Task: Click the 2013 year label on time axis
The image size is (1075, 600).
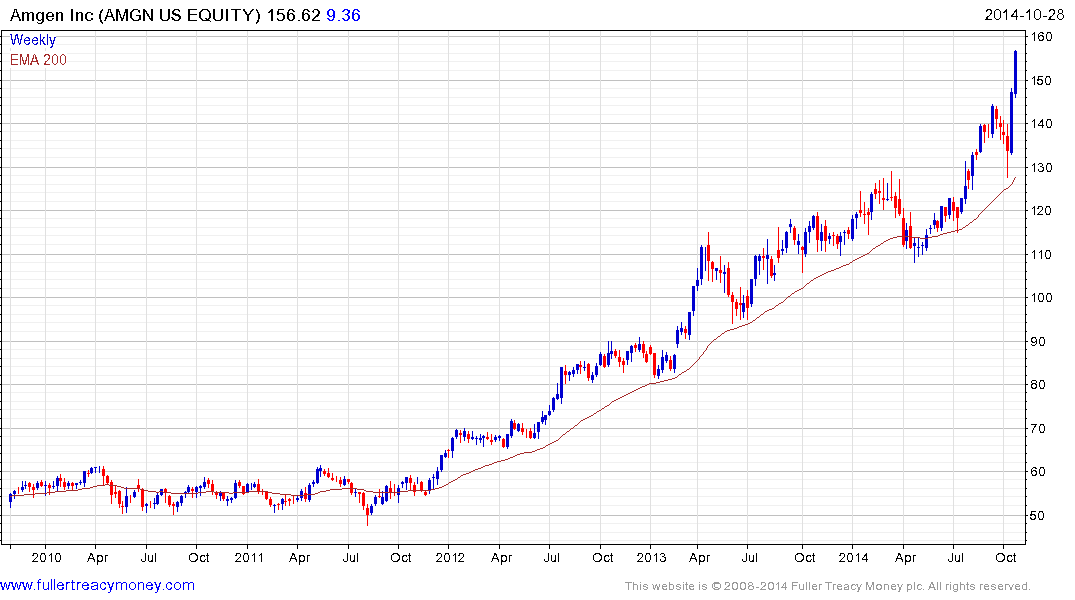Action: tap(651, 557)
